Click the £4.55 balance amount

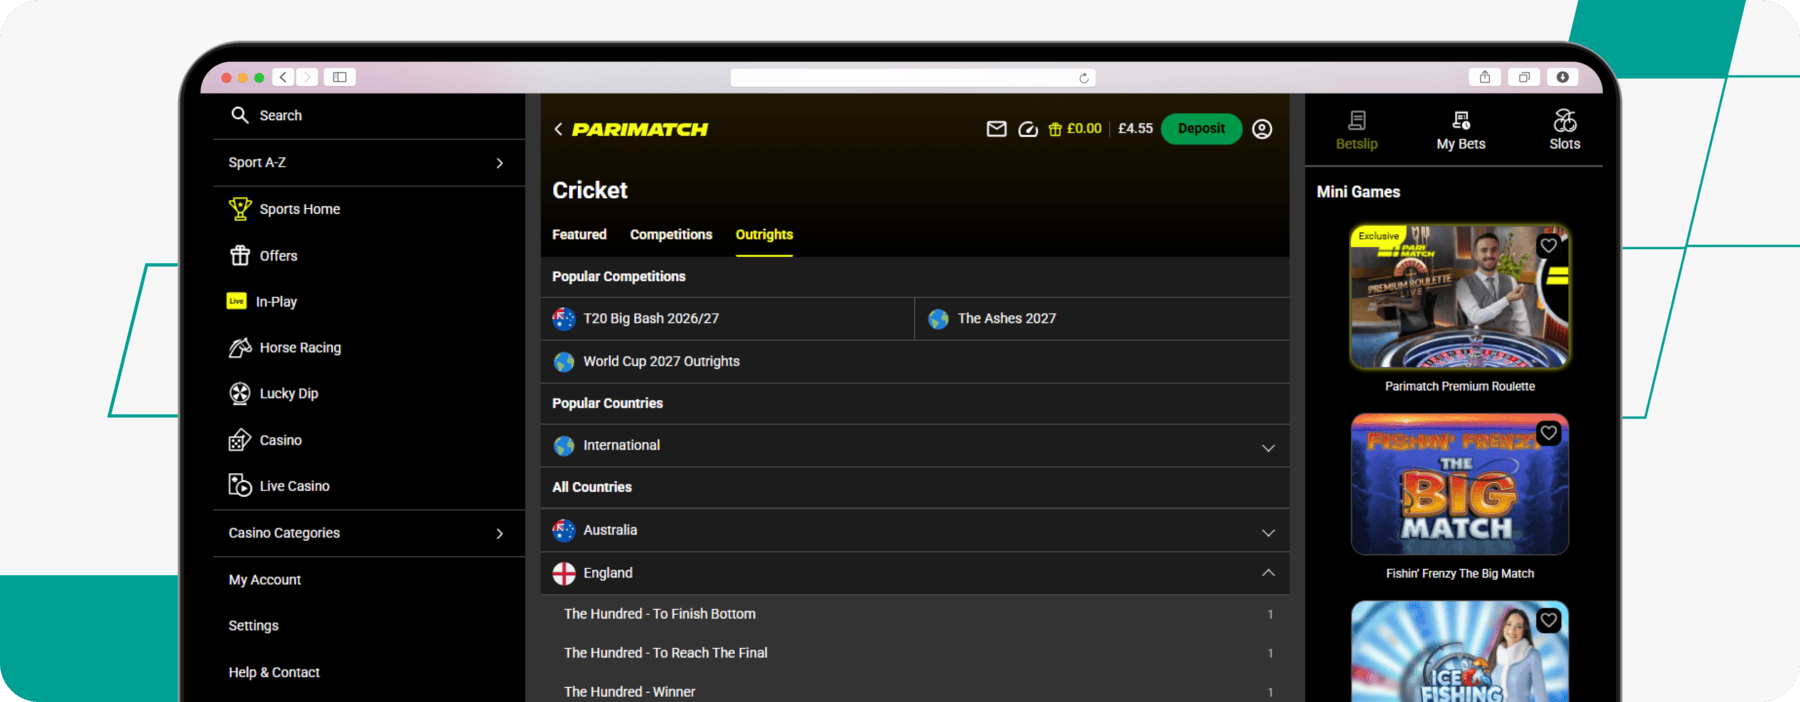[1135, 129]
